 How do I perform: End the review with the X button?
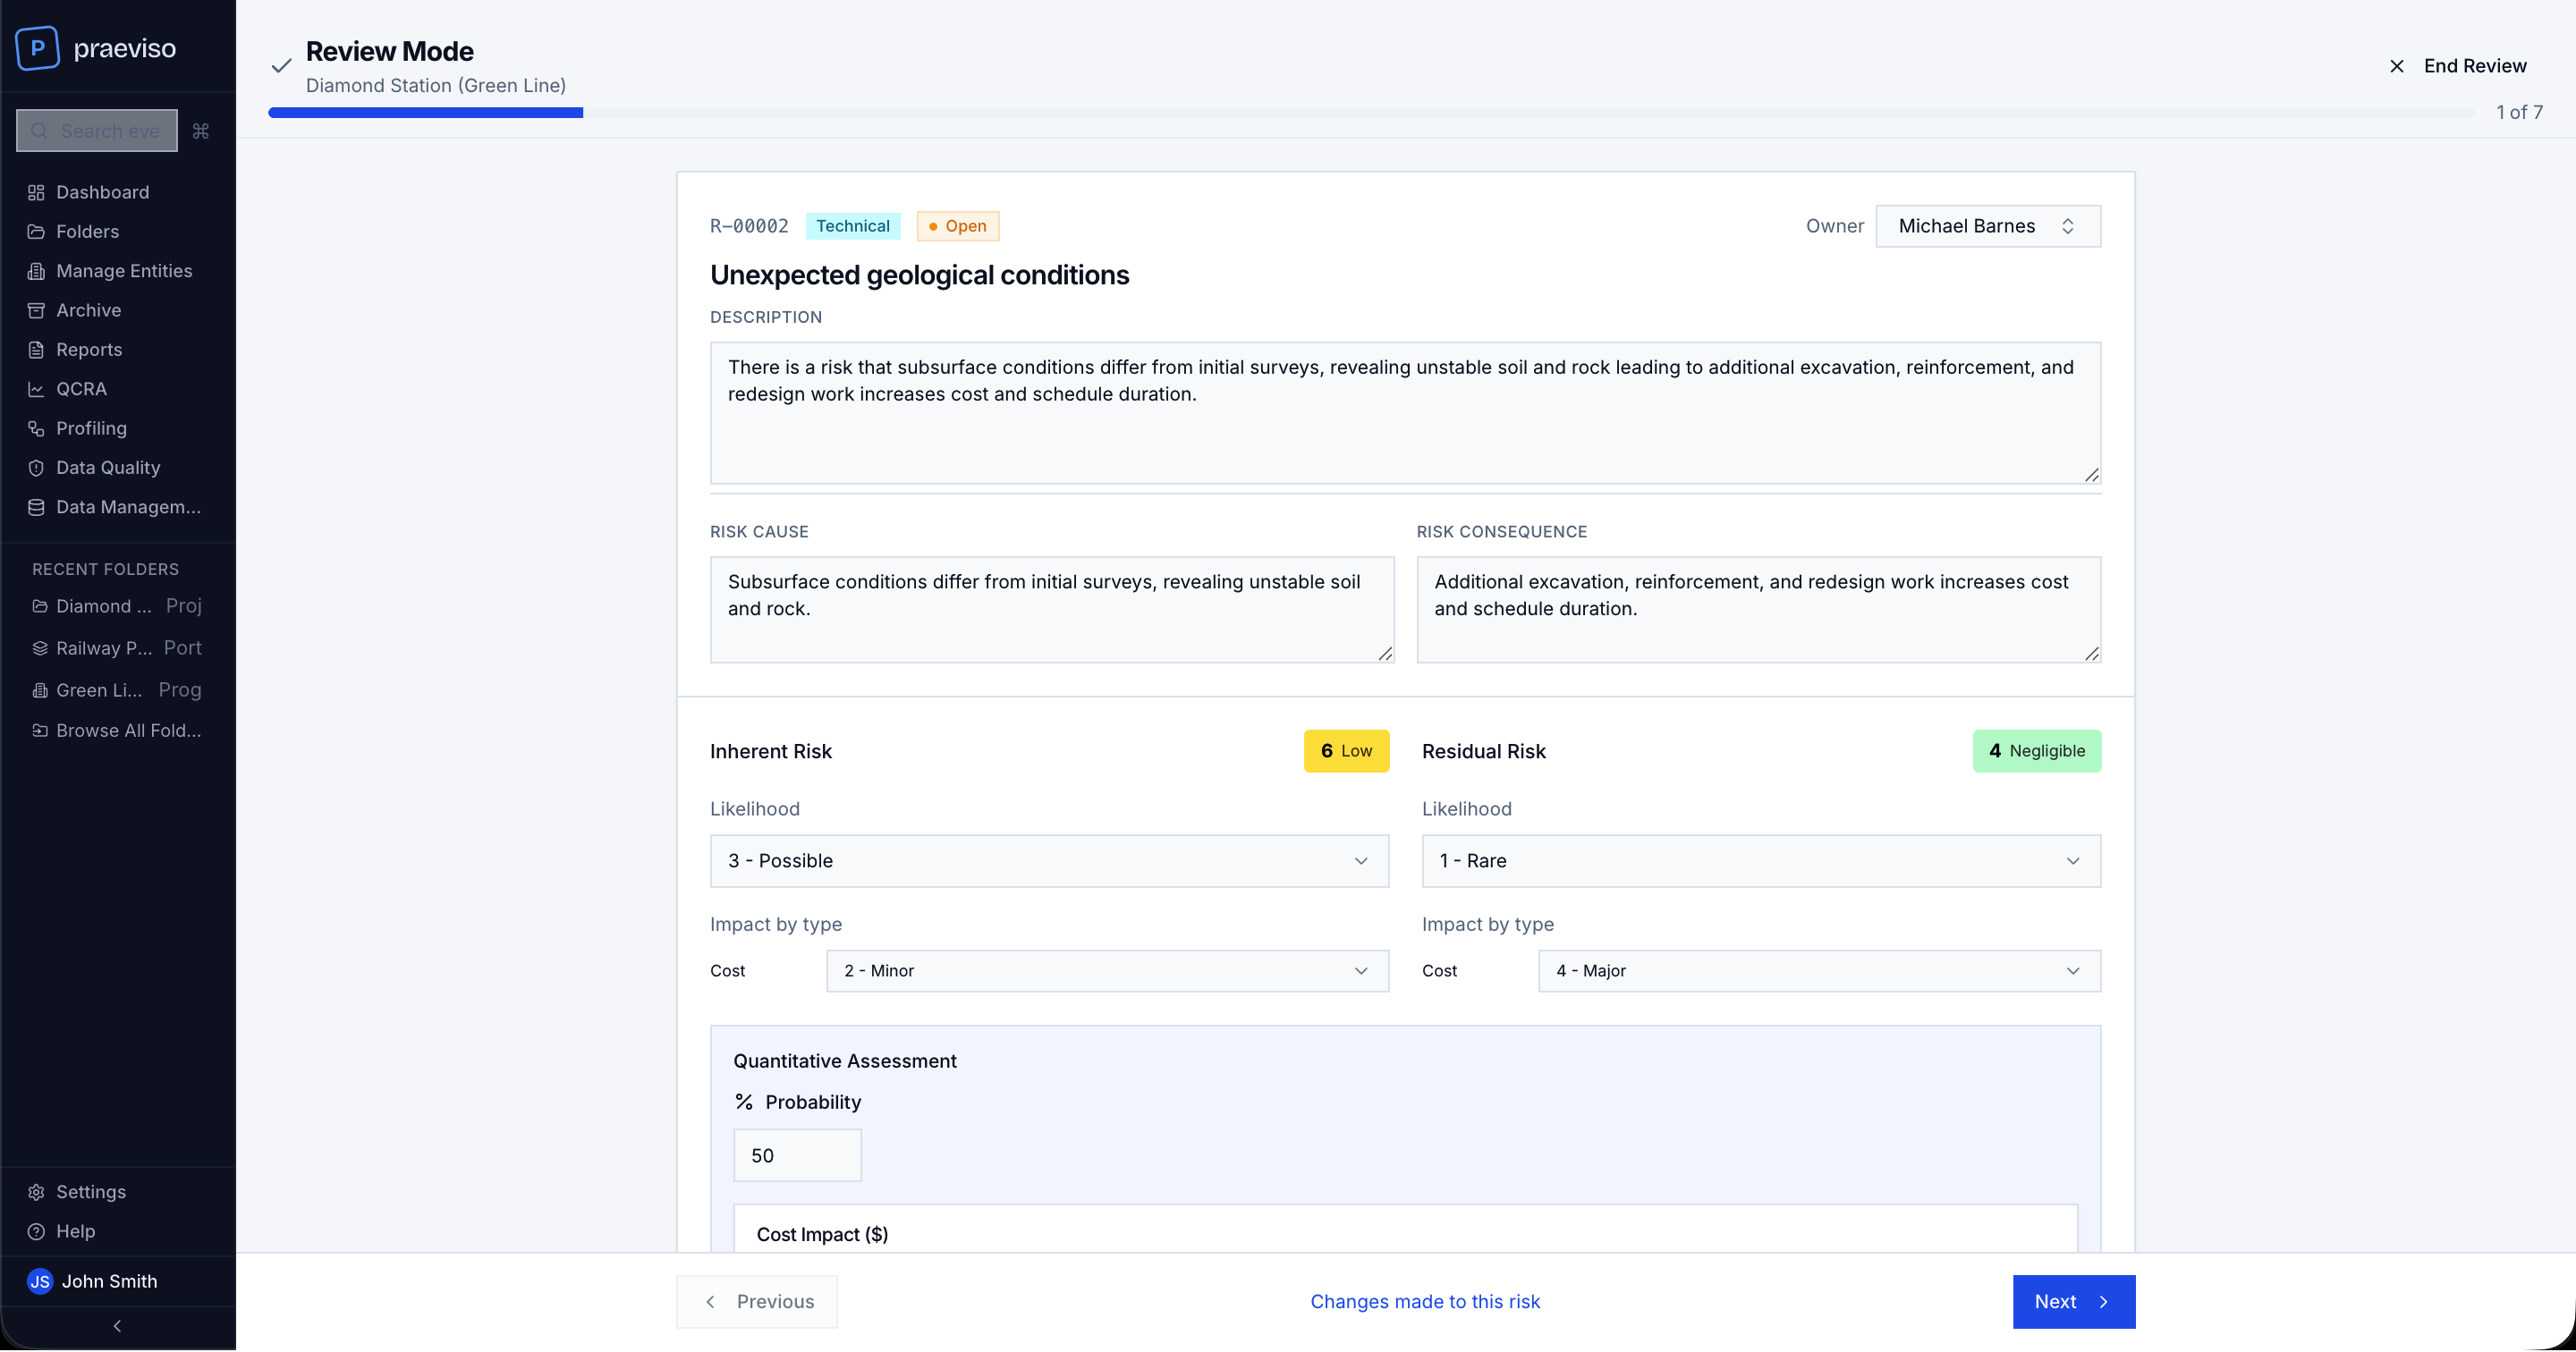click(2397, 65)
